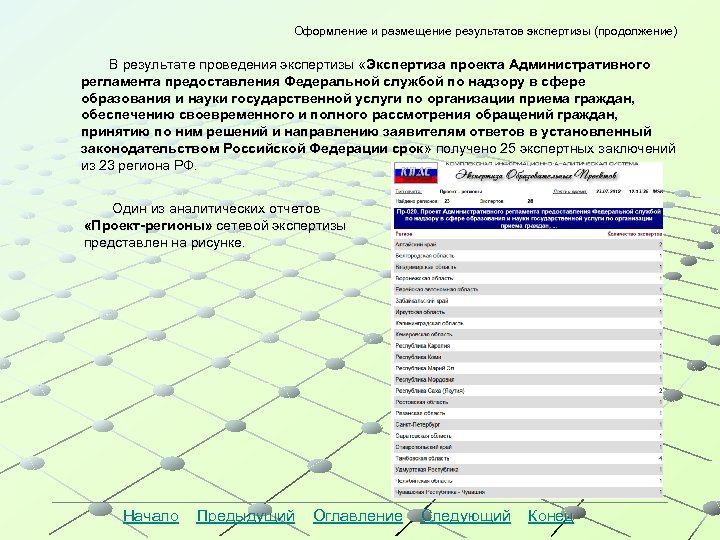Jump to end with "Конец" link
This screenshot has width=720, height=540.
tap(551, 516)
